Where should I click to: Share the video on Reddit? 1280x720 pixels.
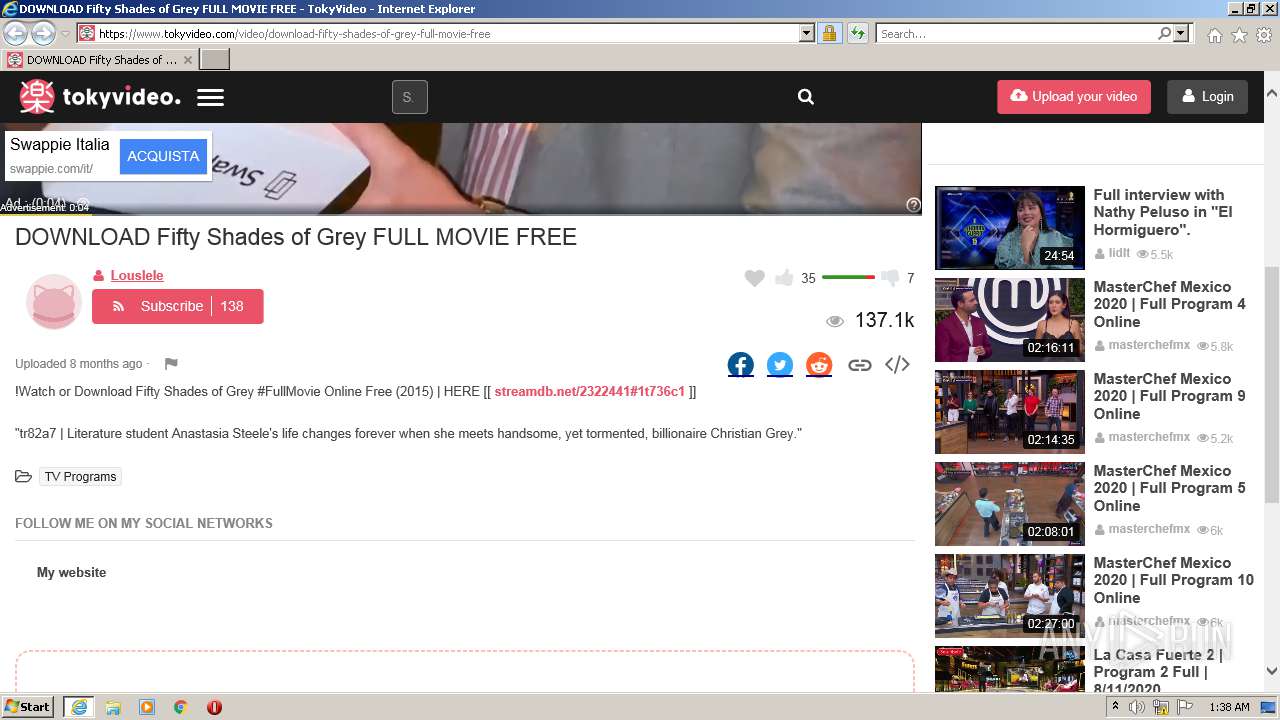819,365
